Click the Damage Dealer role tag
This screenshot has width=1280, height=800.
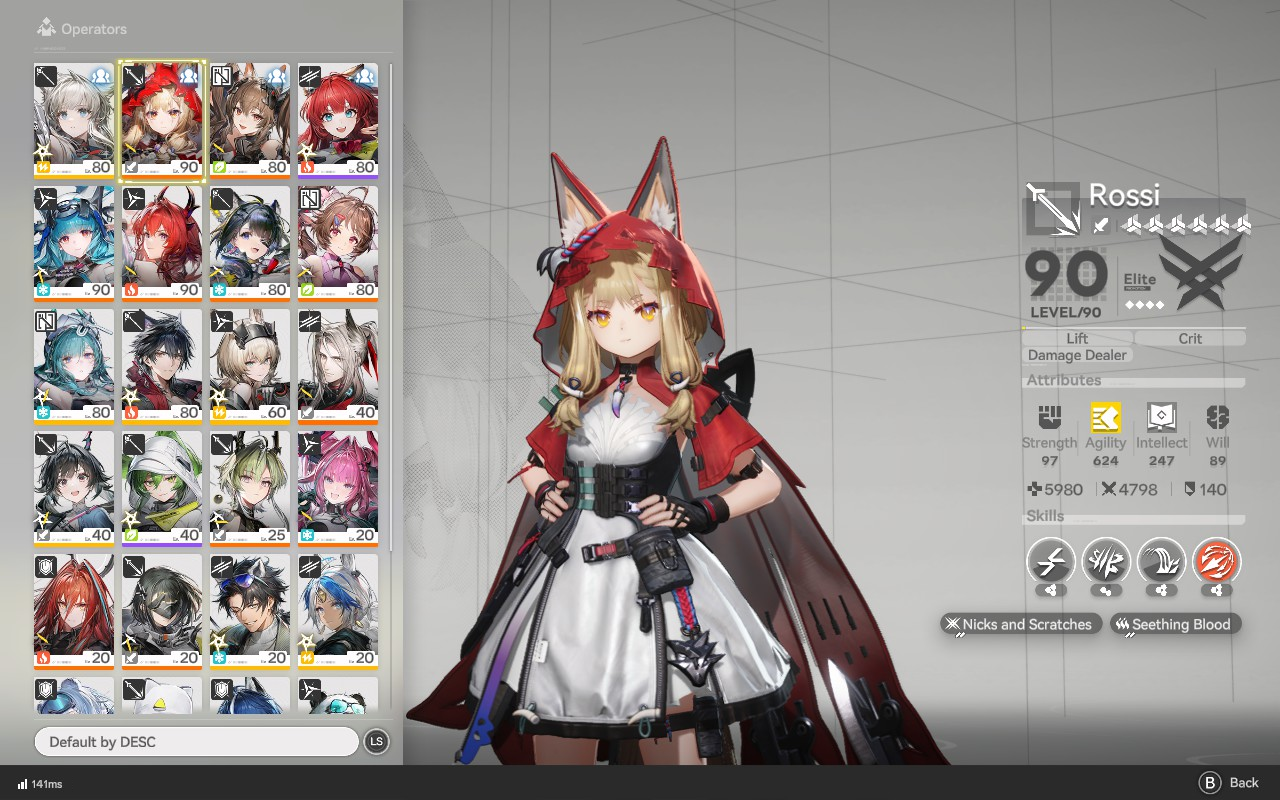tap(1077, 355)
